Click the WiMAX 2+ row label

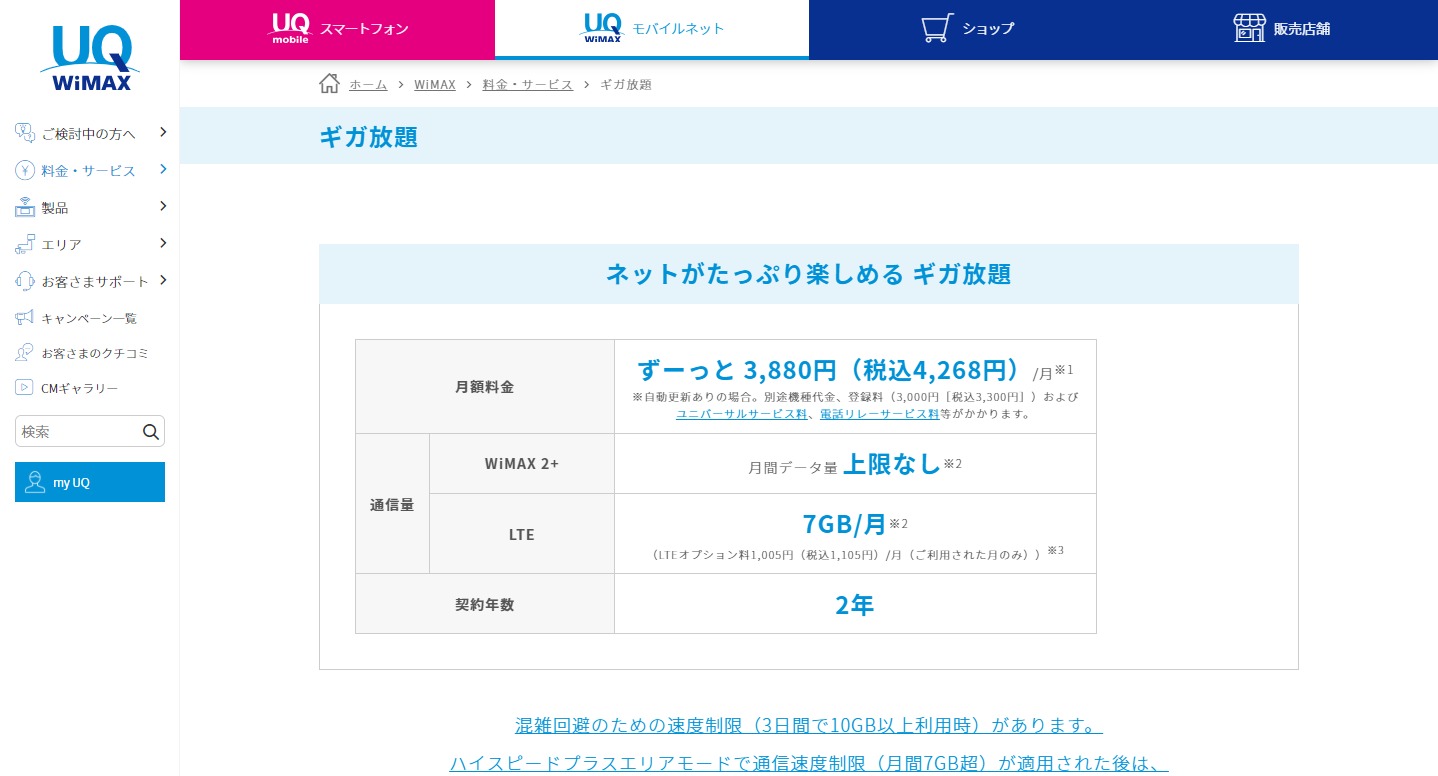click(522, 463)
